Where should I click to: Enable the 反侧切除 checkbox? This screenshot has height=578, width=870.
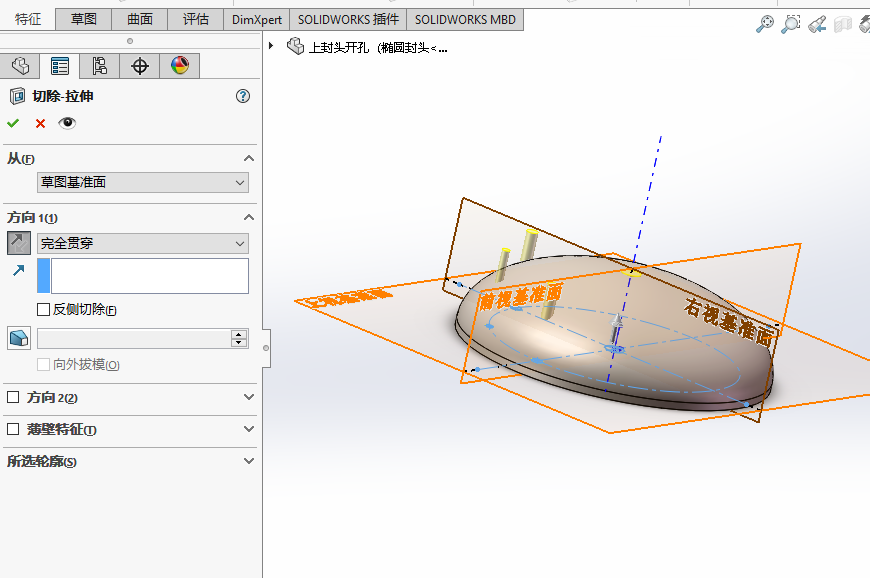click(x=45, y=310)
